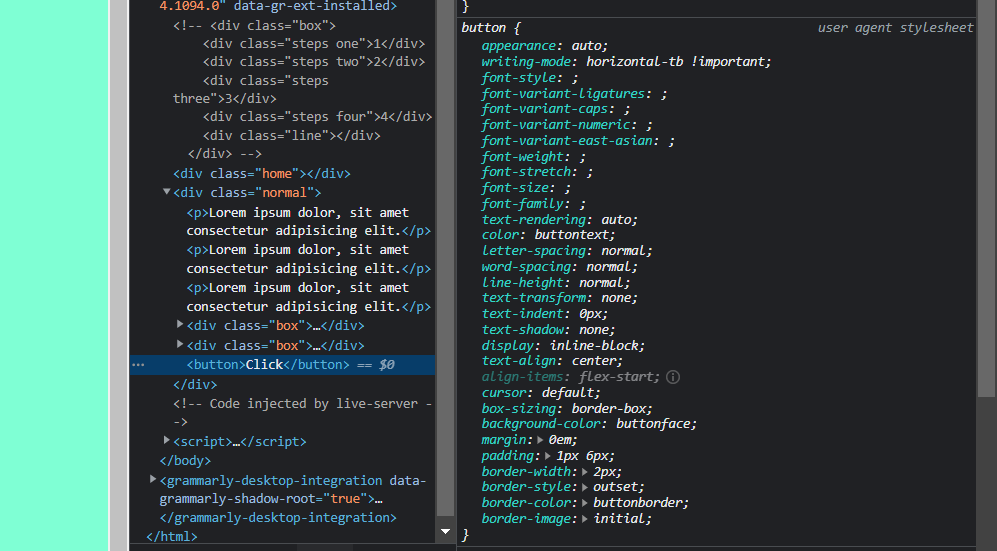Click the scroll-down arrow of DOM tree

coord(445,531)
